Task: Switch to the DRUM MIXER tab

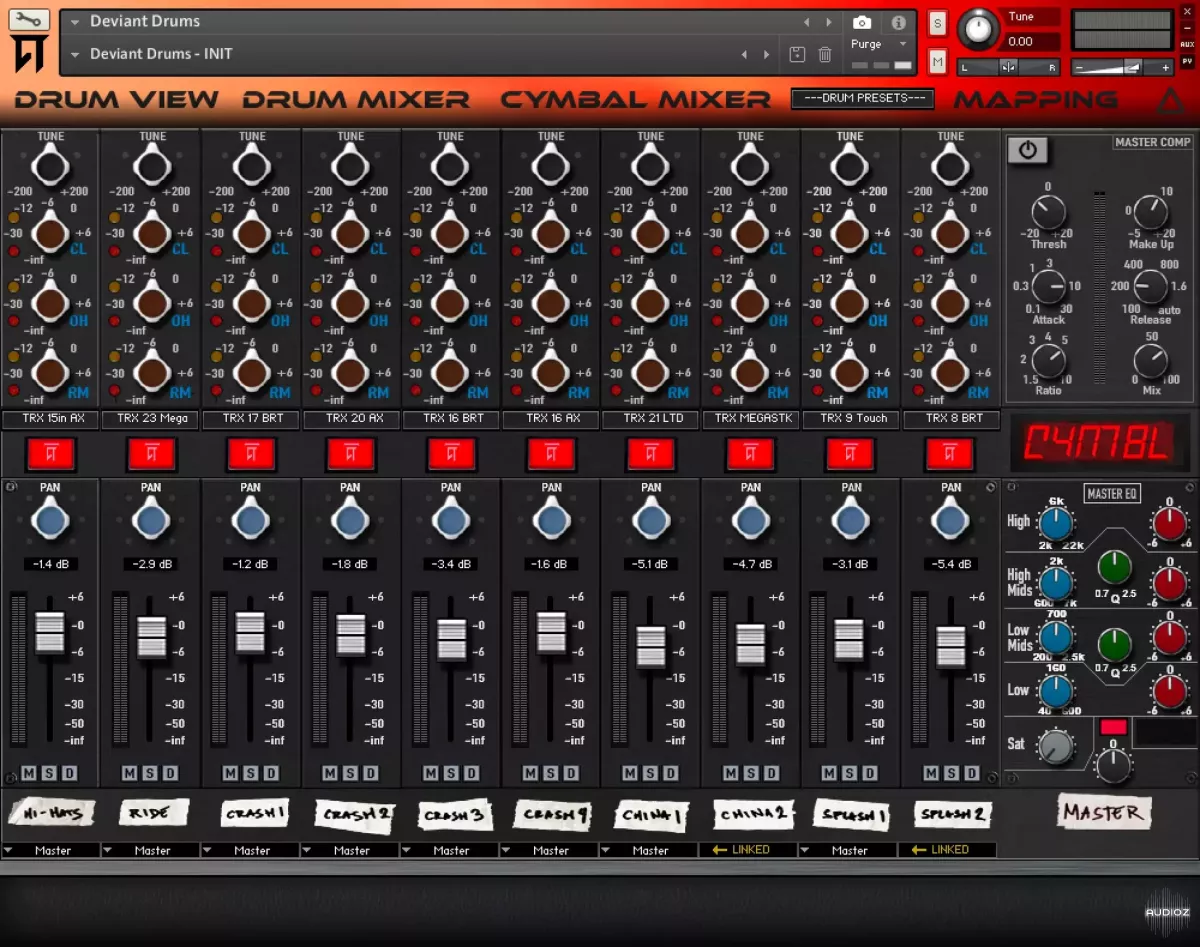Action: (x=356, y=100)
